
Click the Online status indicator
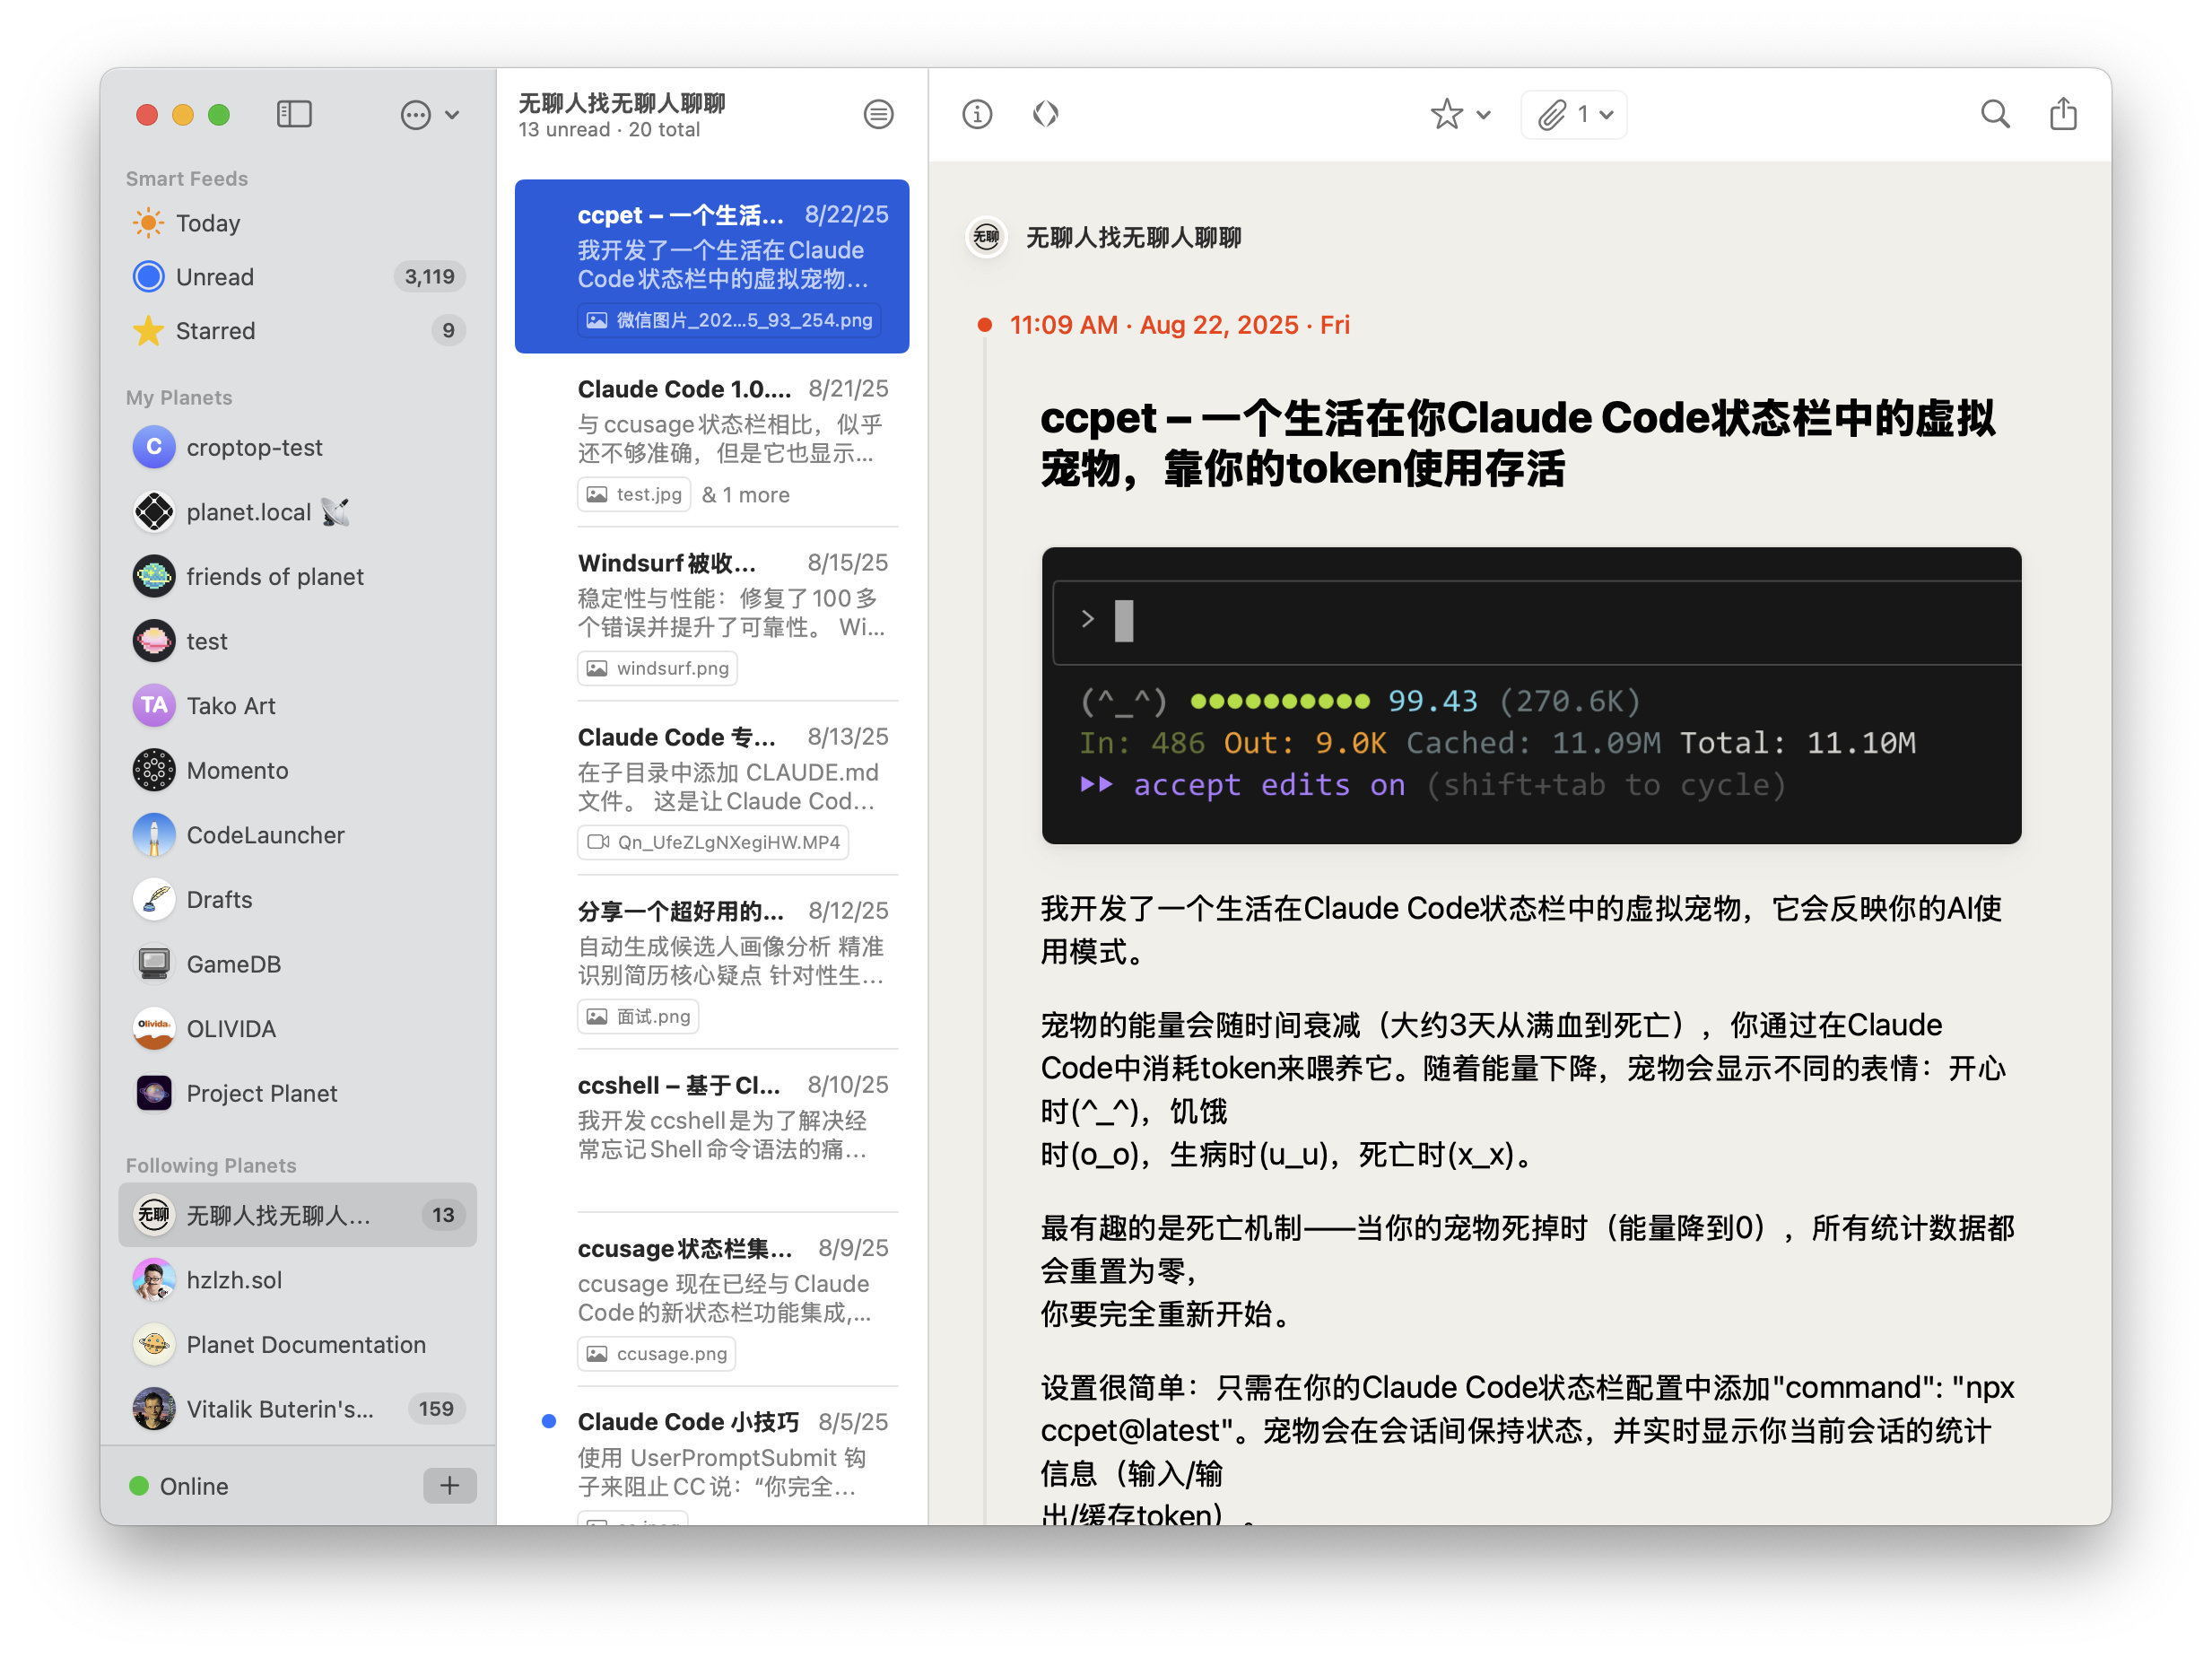point(180,1486)
